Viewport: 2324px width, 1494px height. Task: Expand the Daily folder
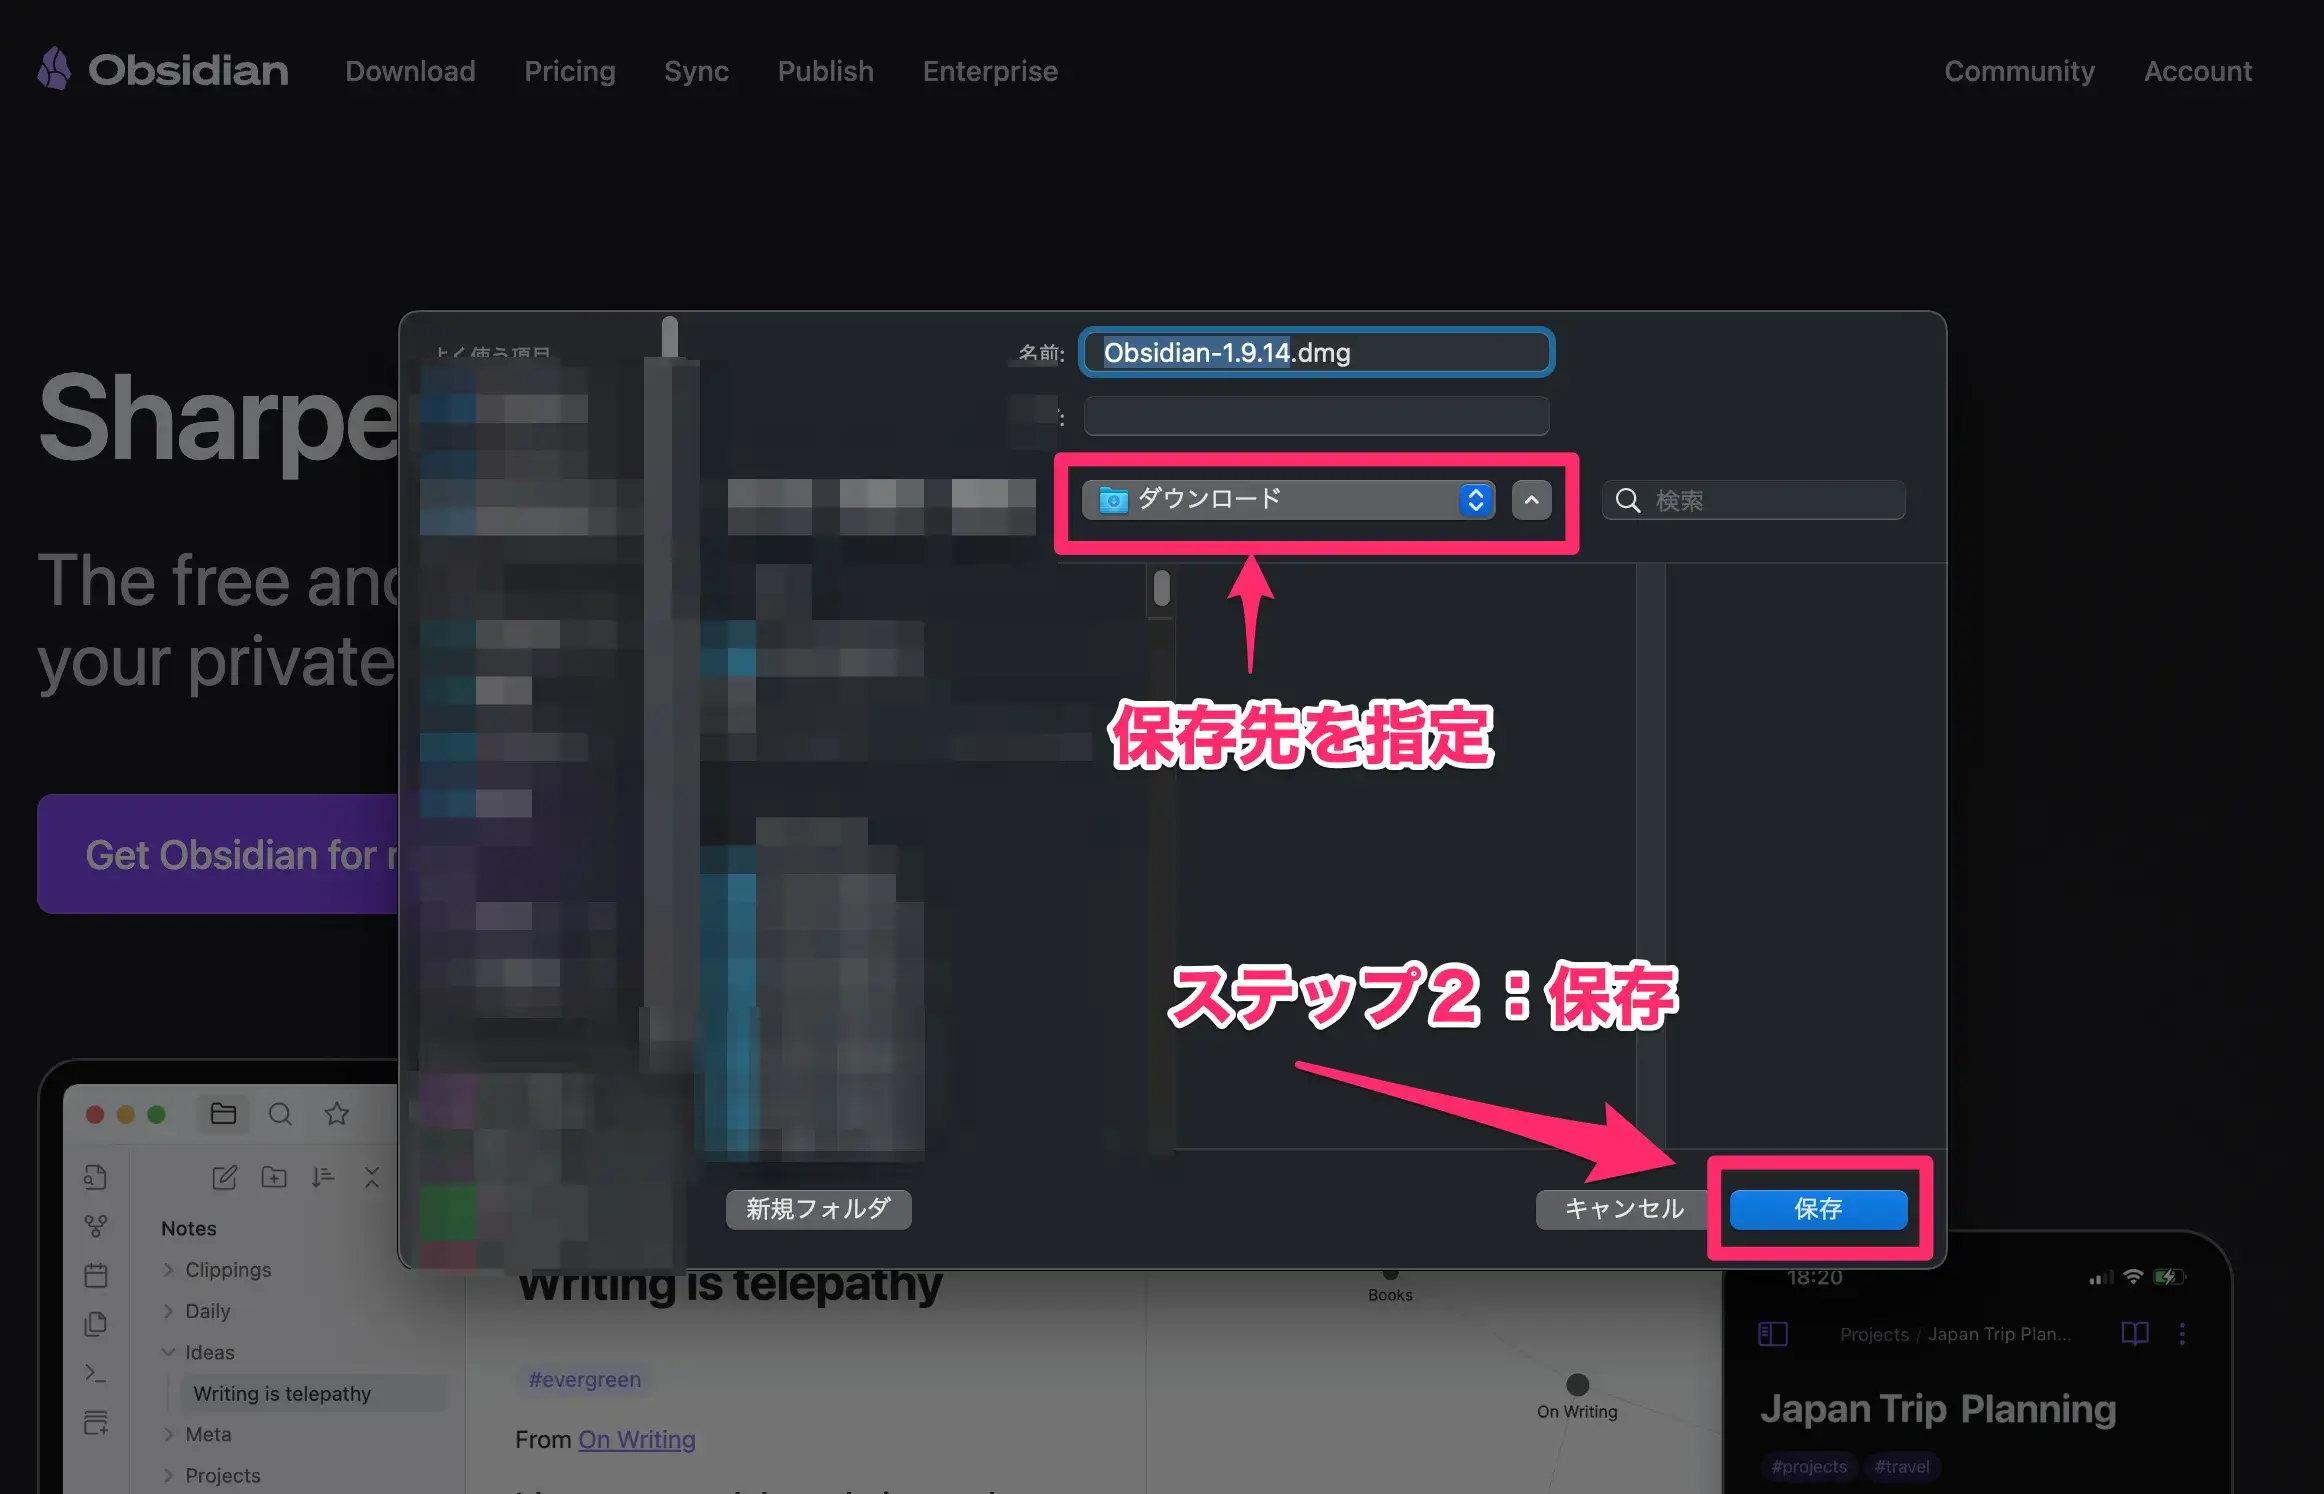coord(168,1310)
